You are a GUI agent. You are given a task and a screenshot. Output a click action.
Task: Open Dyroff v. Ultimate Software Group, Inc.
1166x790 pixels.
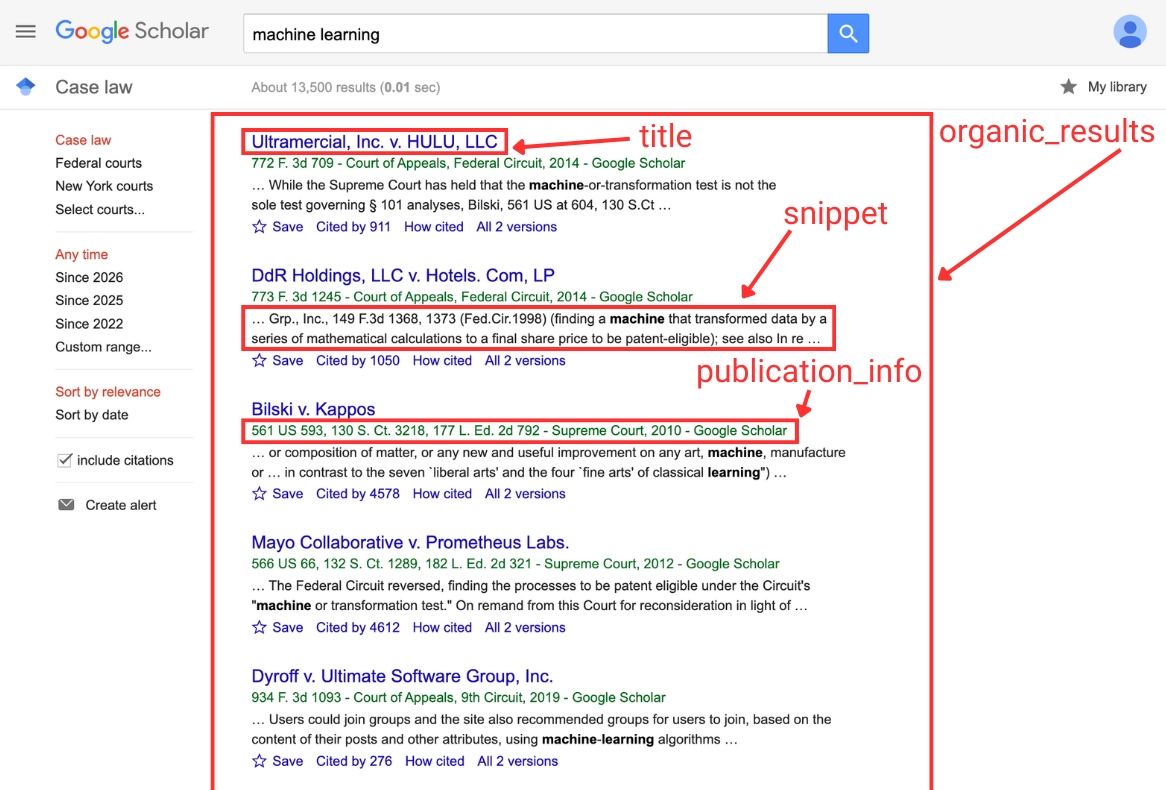402,676
